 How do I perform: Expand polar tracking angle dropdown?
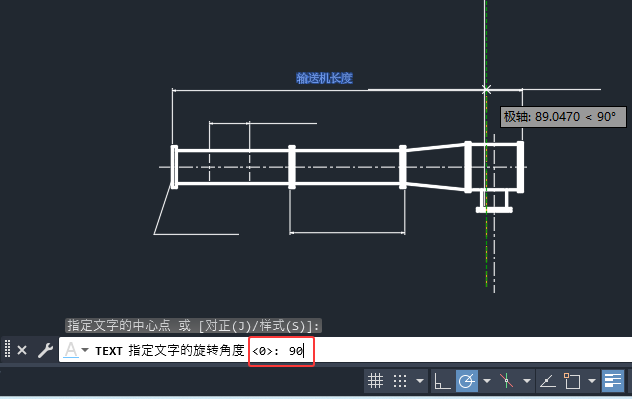click(x=487, y=380)
